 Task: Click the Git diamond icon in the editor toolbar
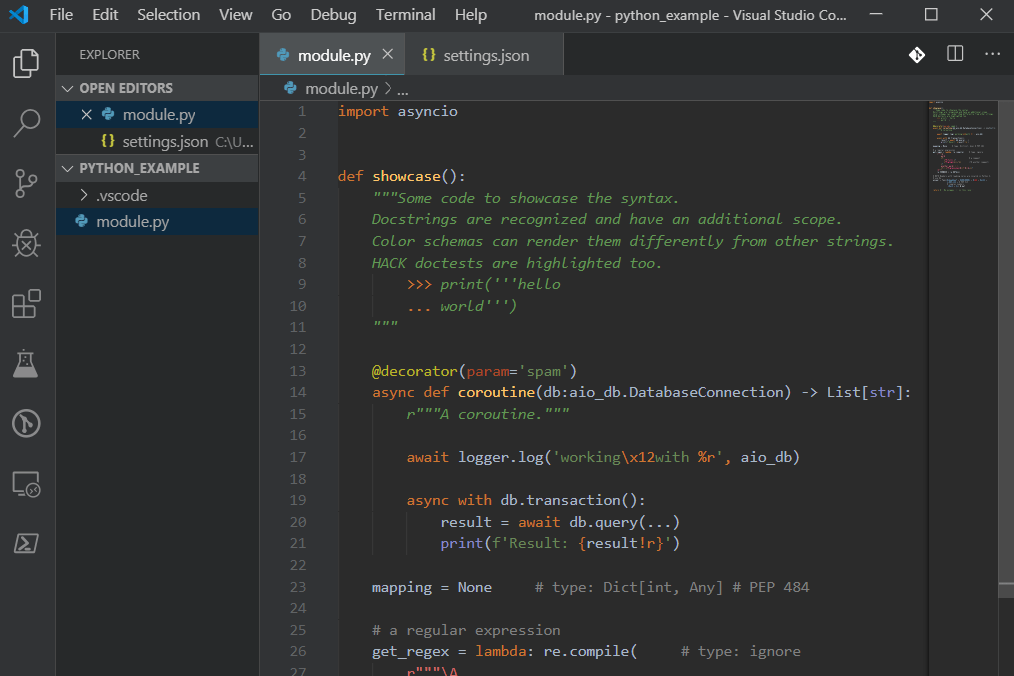[917, 55]
